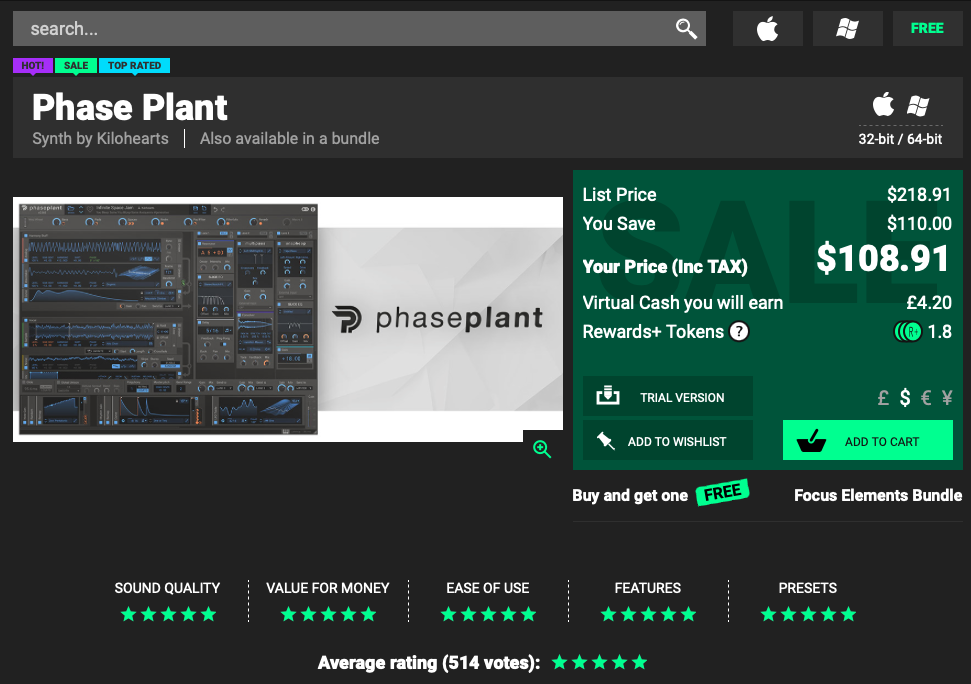The height and width of the screenshot is (684, 971).
Task: Open 'Also available in a bundle' link
Action: pos(289,138)
